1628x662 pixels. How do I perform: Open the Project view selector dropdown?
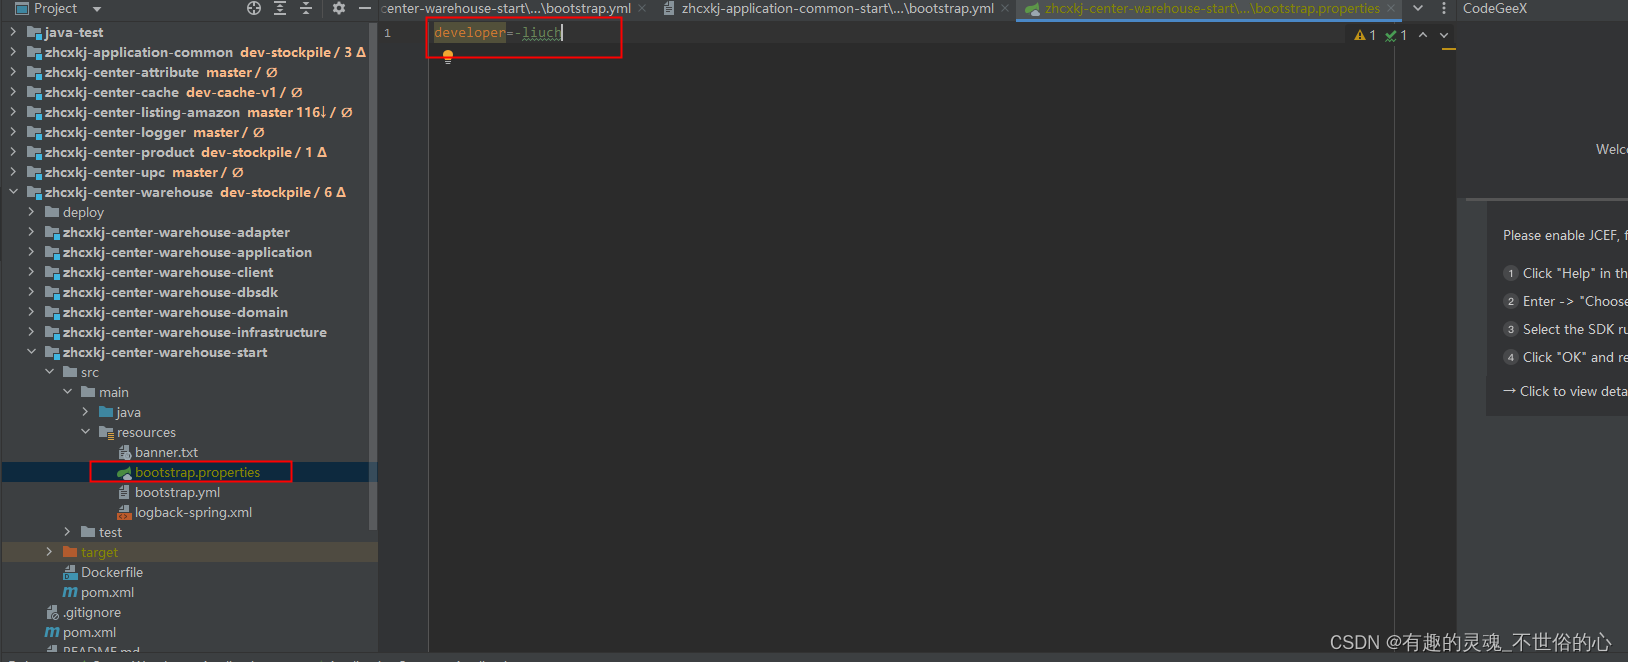click(x=96, y=8)
